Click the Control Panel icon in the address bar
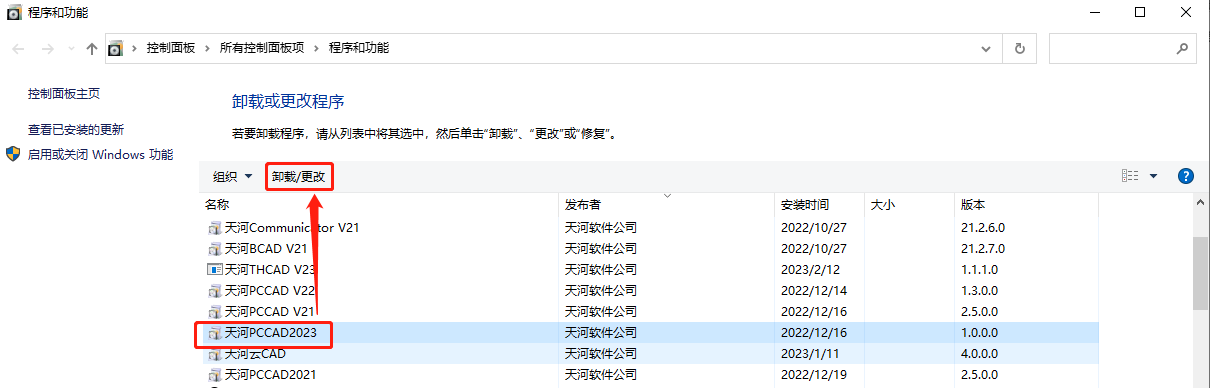The height and width of the screenshot is (388, 1210). pos(115,48)
